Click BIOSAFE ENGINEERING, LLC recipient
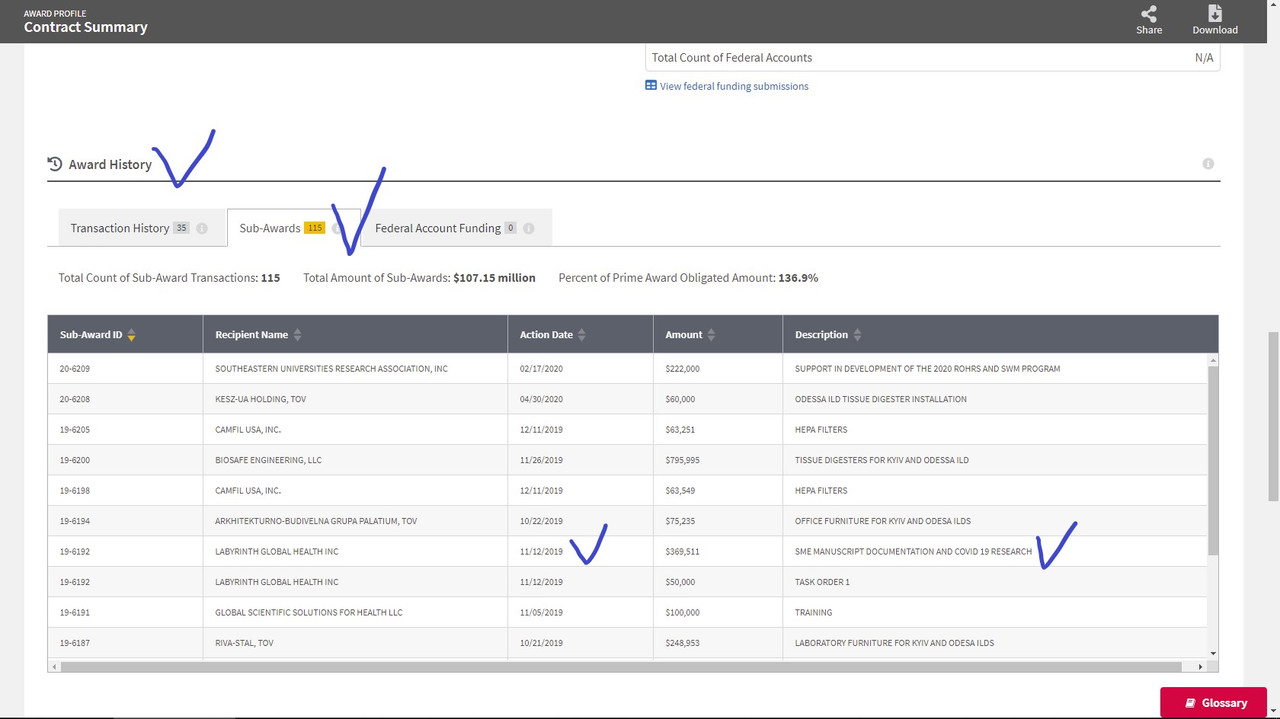 [x=269, y=460]
